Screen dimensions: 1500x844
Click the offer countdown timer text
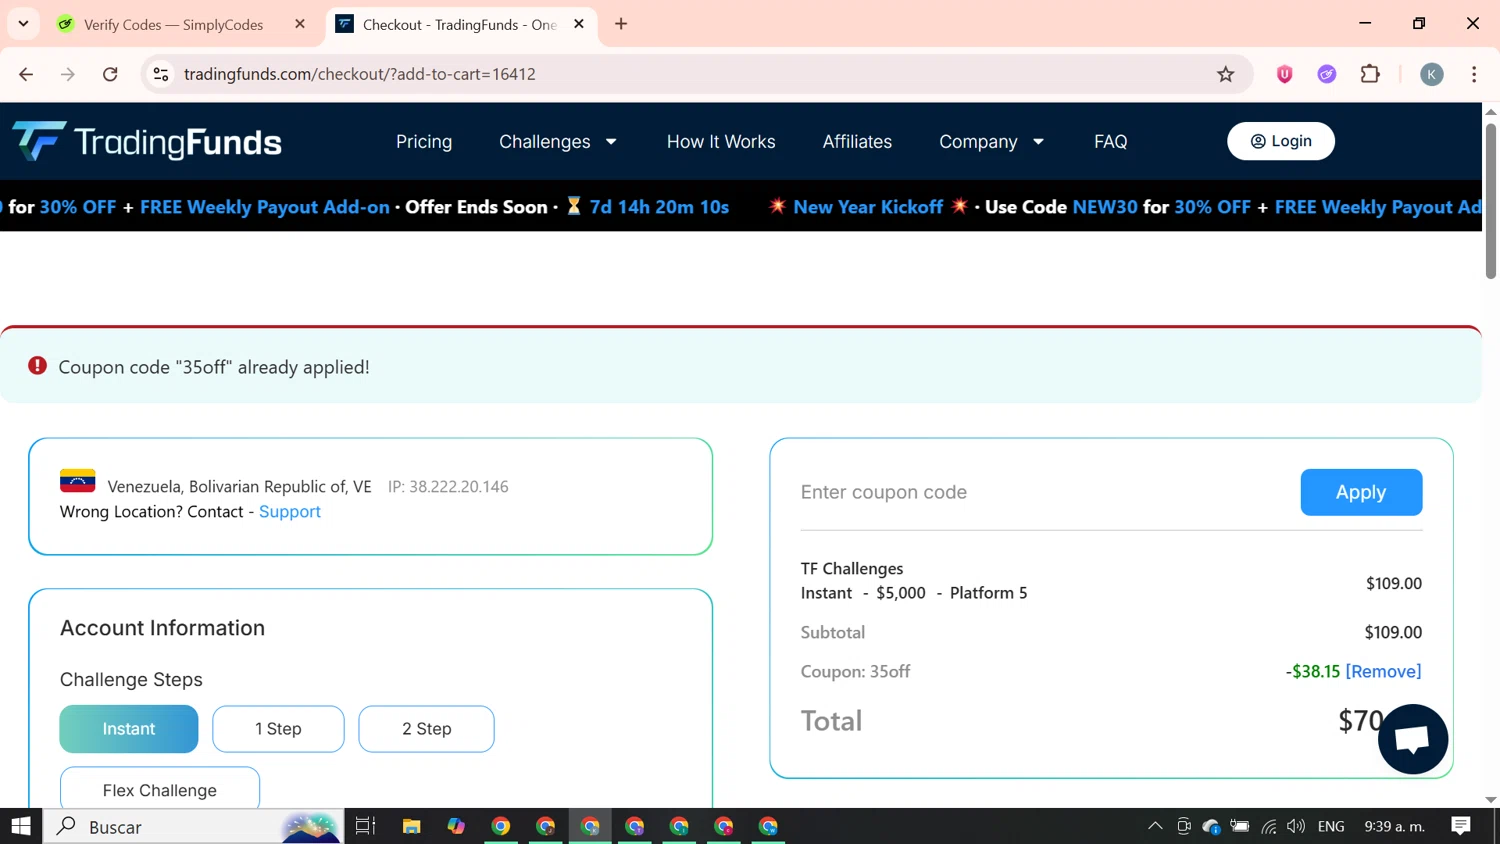point(659,207)
